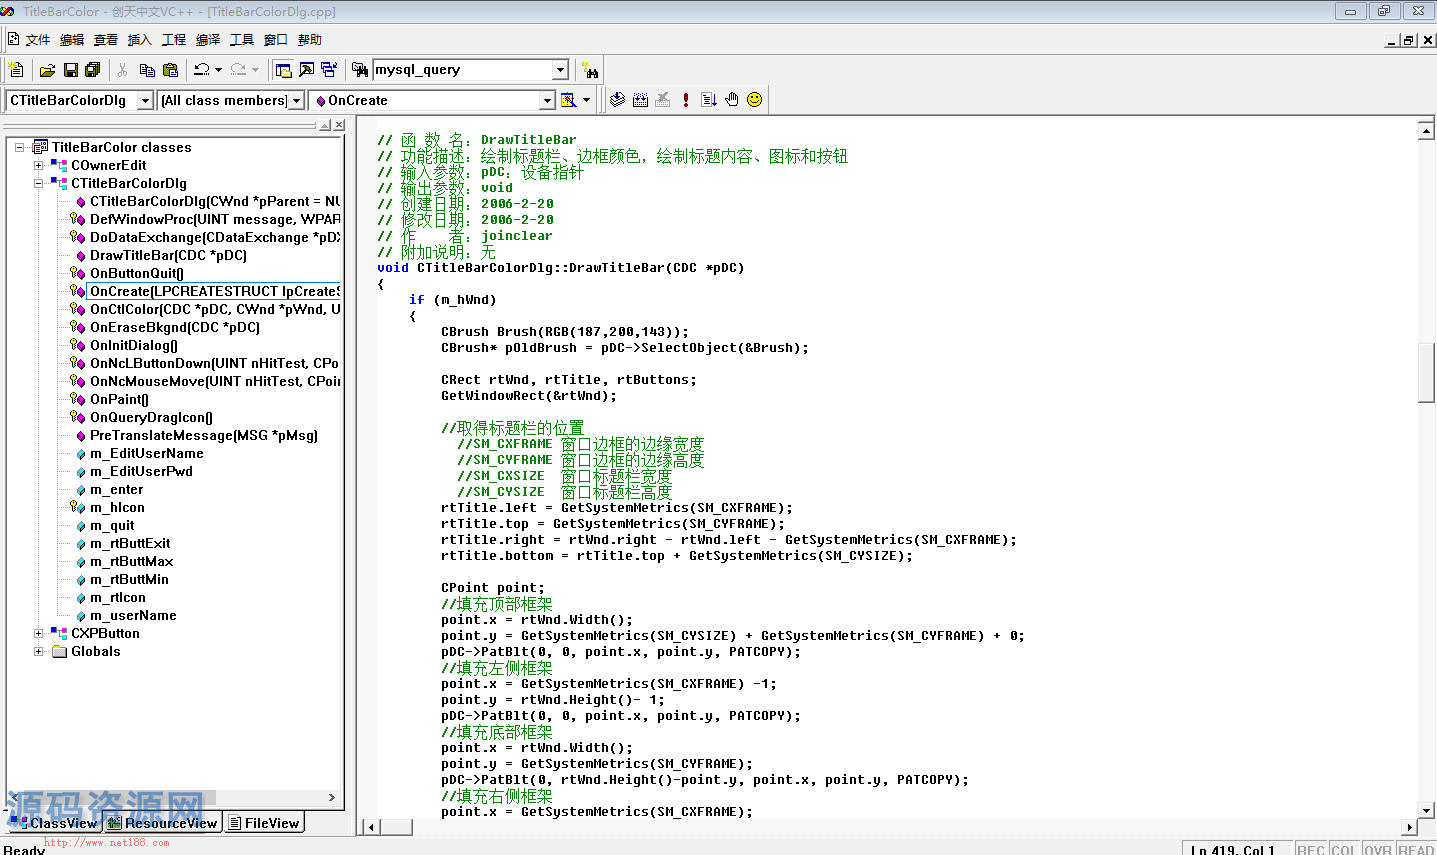Screen dimensions: 1437x855
Task: Click the yellow smiley face icon
Action: tap(754, 100)
